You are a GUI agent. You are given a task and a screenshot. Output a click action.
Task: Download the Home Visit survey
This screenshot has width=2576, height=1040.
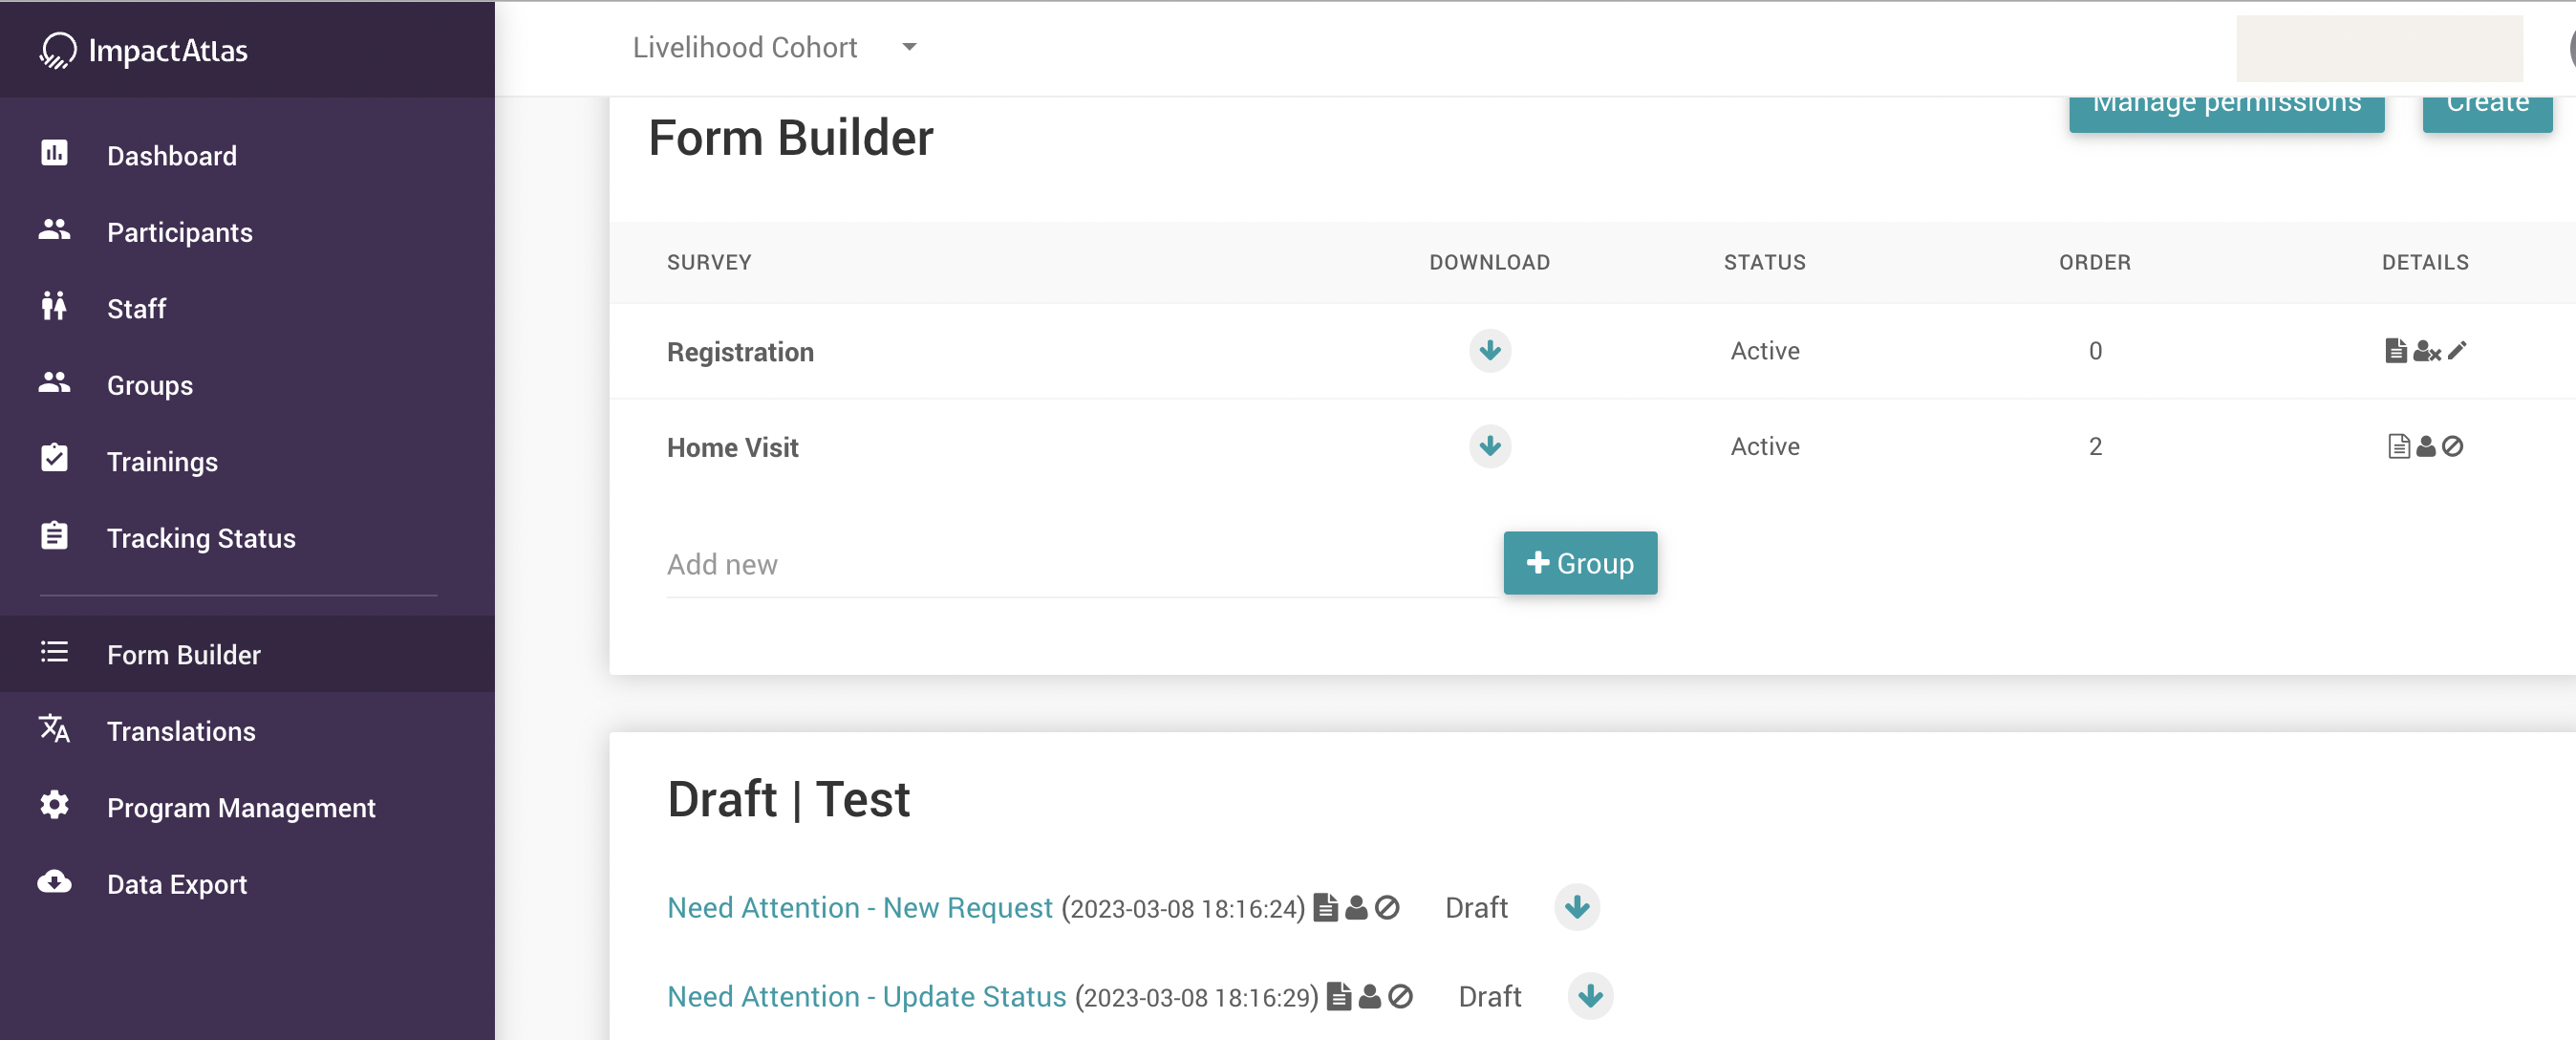click(1489, 446)
